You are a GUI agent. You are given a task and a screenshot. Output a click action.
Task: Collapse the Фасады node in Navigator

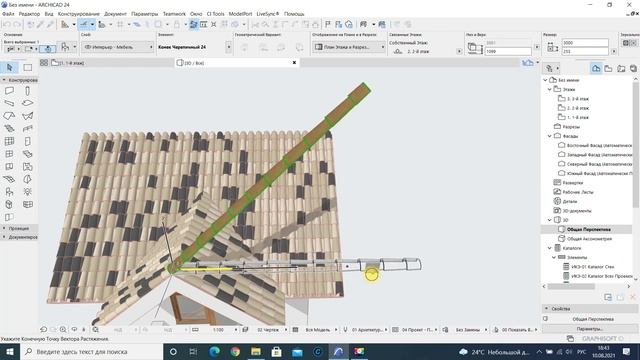click(550, 136)
